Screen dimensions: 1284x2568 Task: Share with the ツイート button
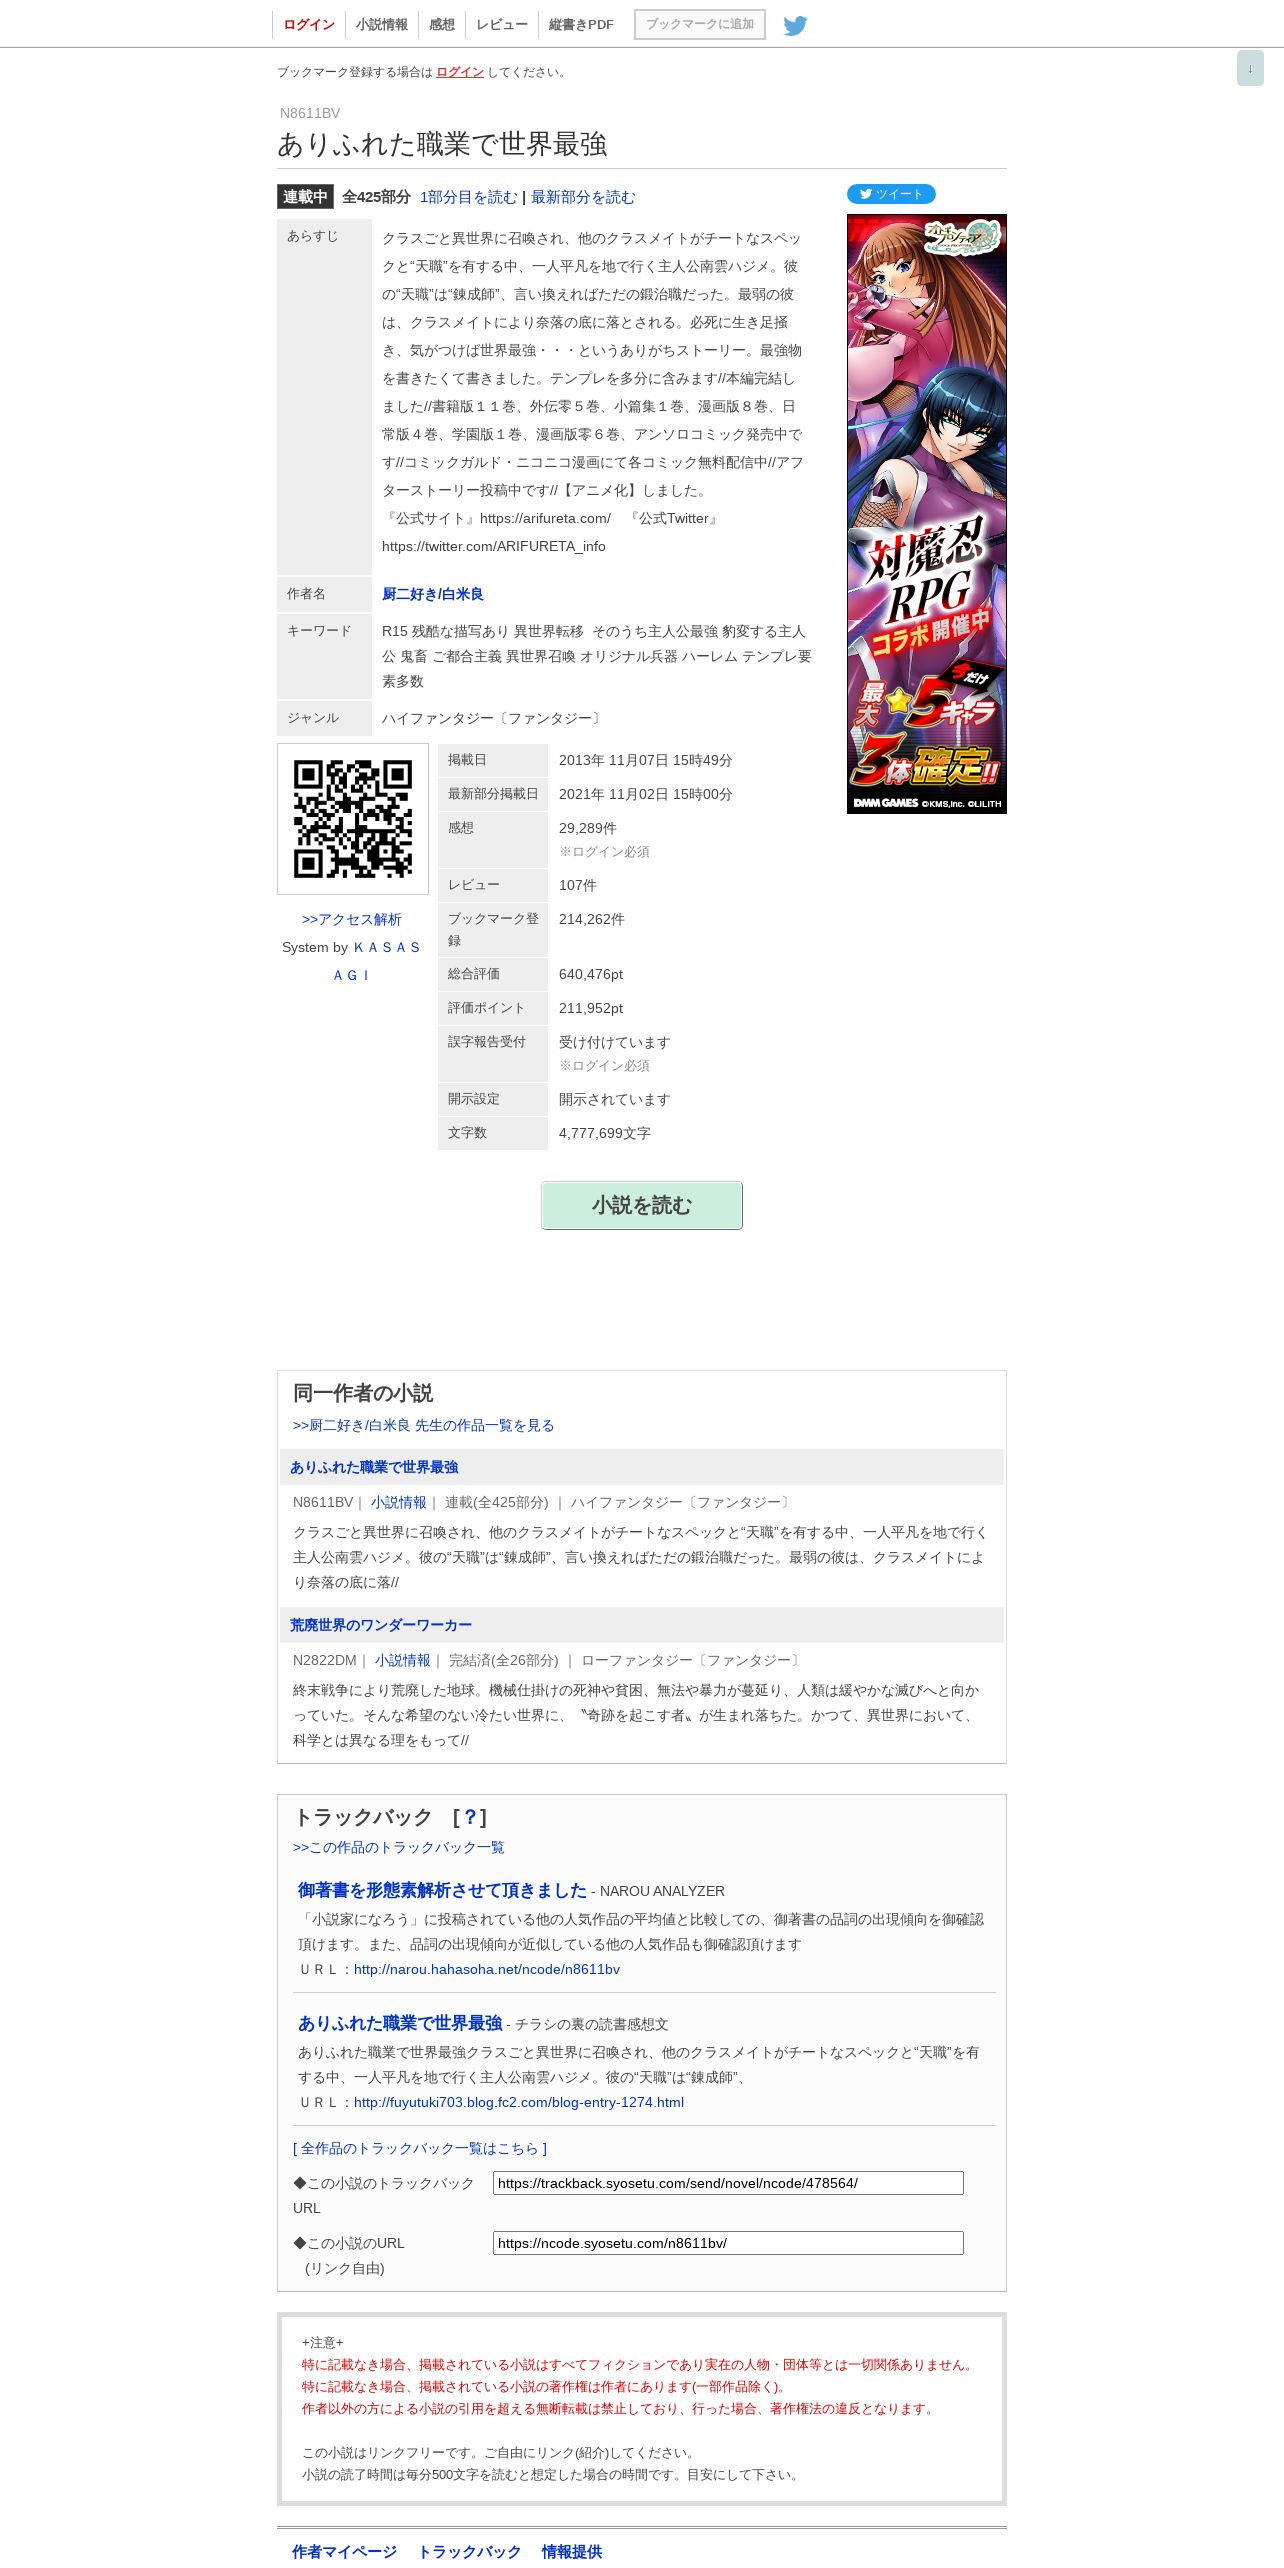891,194
